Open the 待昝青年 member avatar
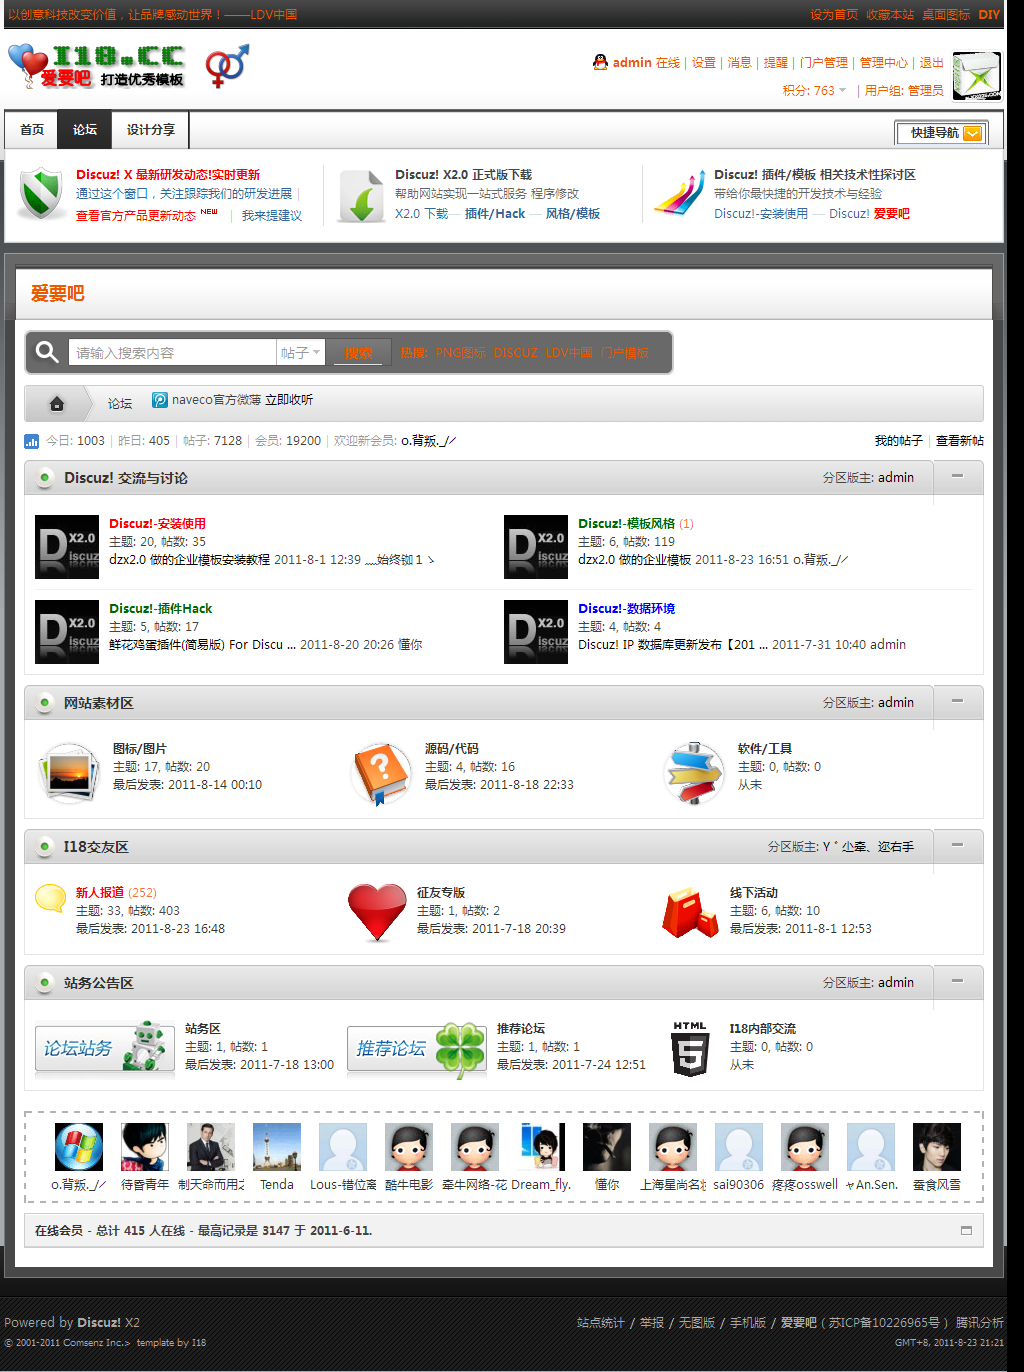 point(145,1146)
